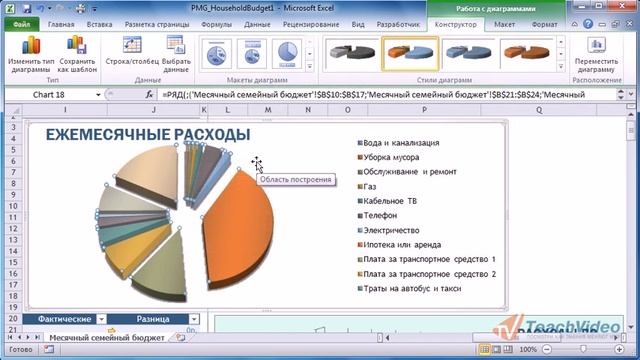Click Move Chart (Переместить диаграмму)
Image resolution: width=640 pixels, height=360 pixels.
point(596,55)
